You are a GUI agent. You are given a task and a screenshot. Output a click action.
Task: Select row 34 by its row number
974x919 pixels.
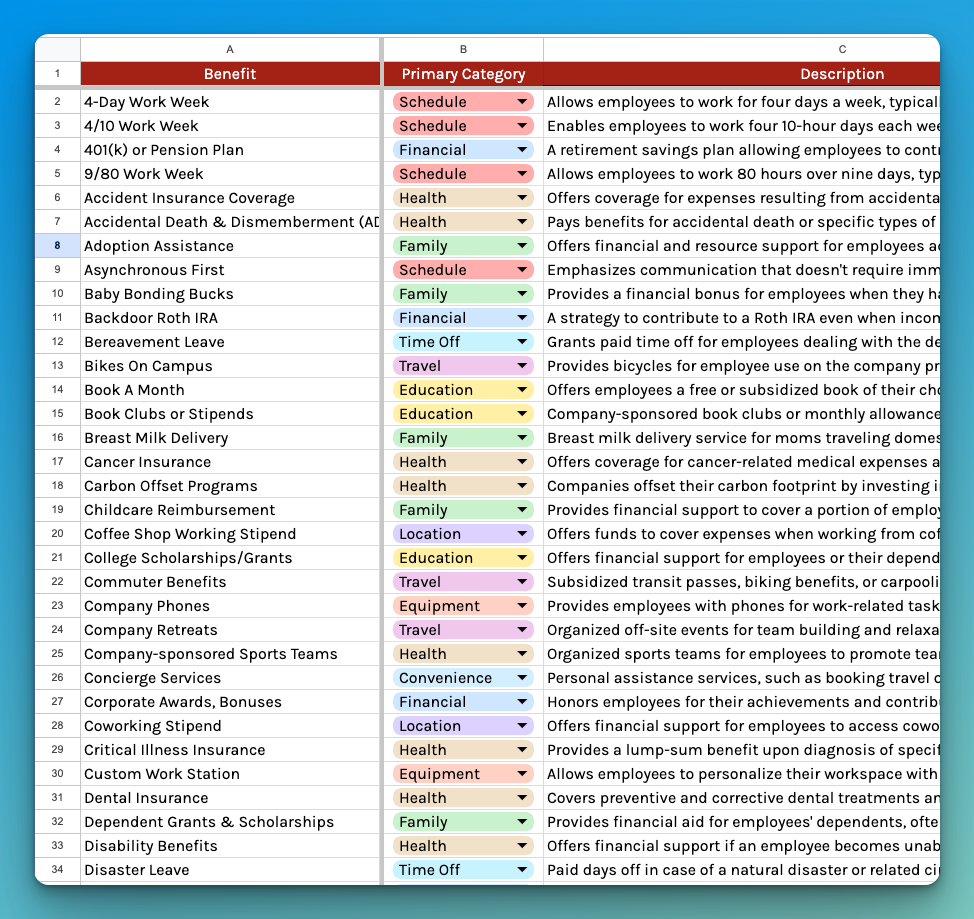coord(57,870)
